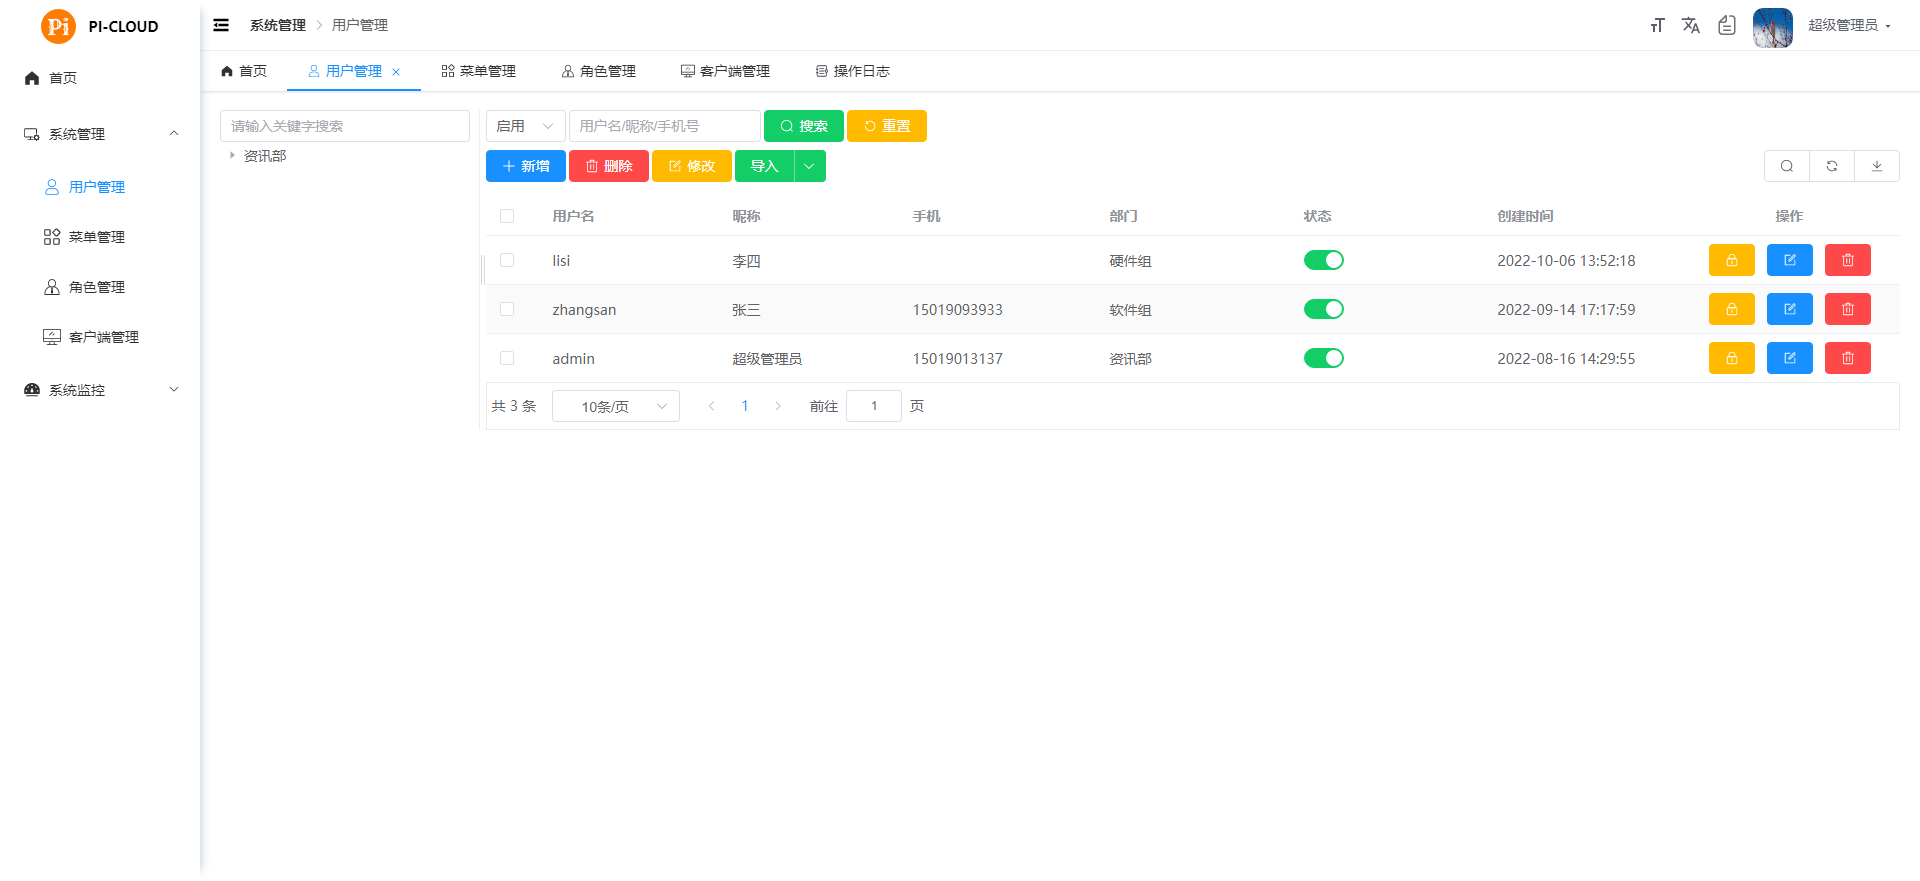Switch to 操作日志 tab
This screenshot has height=881, width=1920.
[853, 71]
